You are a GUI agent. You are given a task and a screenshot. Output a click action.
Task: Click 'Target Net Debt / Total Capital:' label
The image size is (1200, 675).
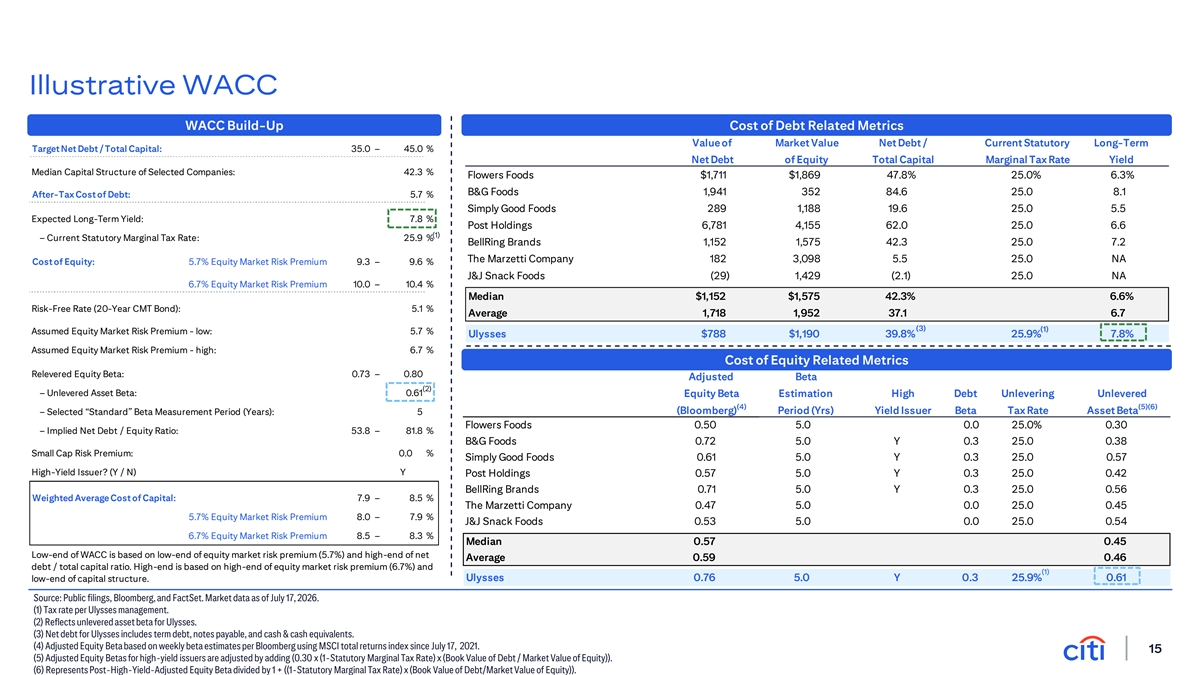97,149
